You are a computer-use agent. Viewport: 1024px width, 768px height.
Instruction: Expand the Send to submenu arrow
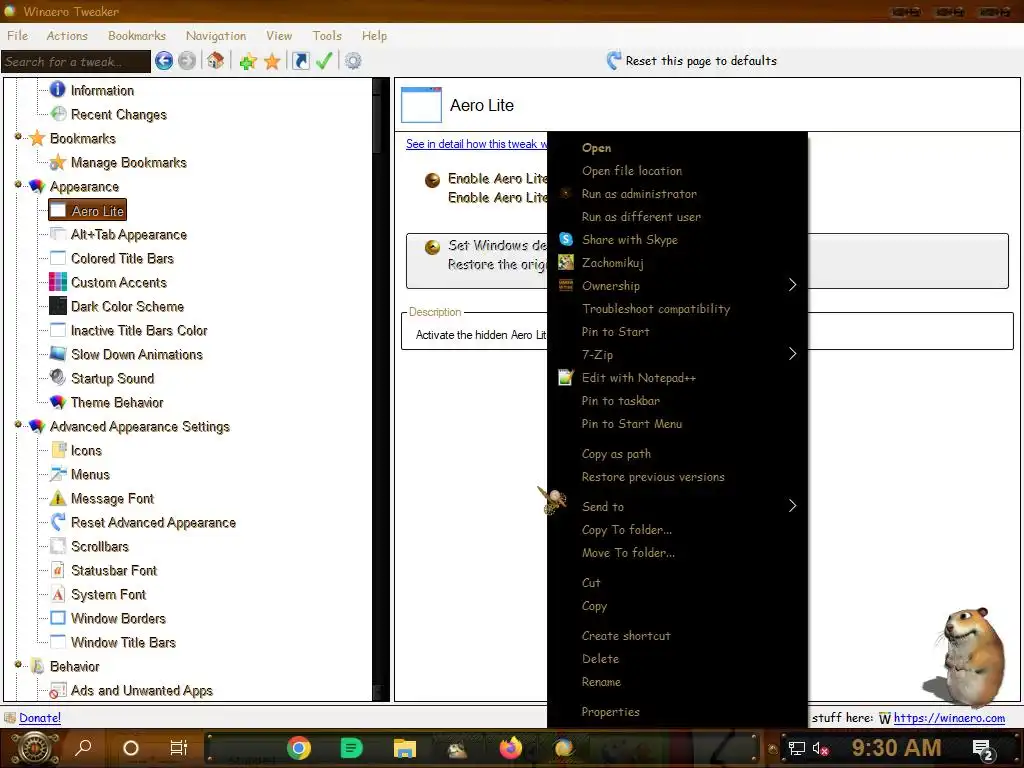point(792,506)
